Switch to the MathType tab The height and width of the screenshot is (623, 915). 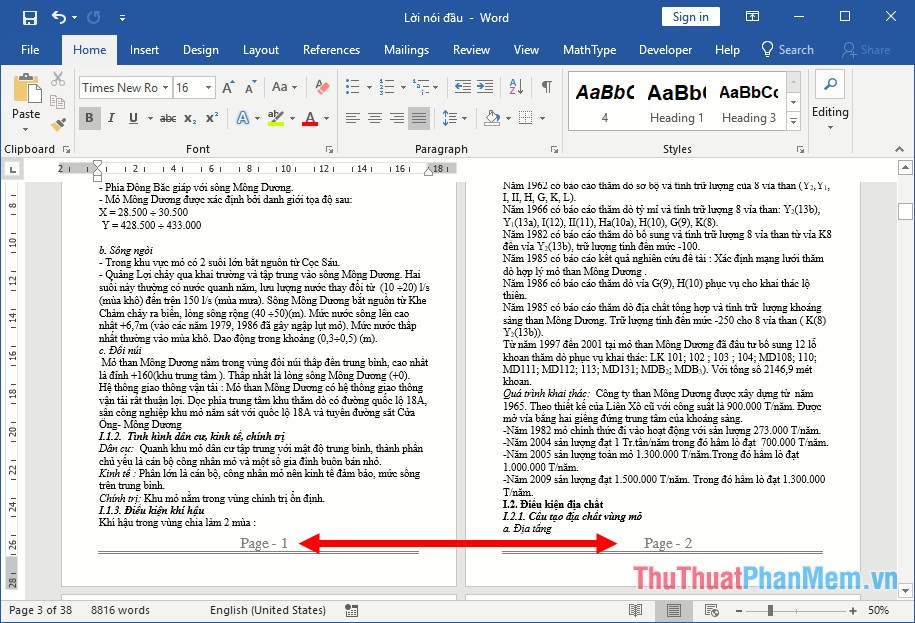(589, 49)
